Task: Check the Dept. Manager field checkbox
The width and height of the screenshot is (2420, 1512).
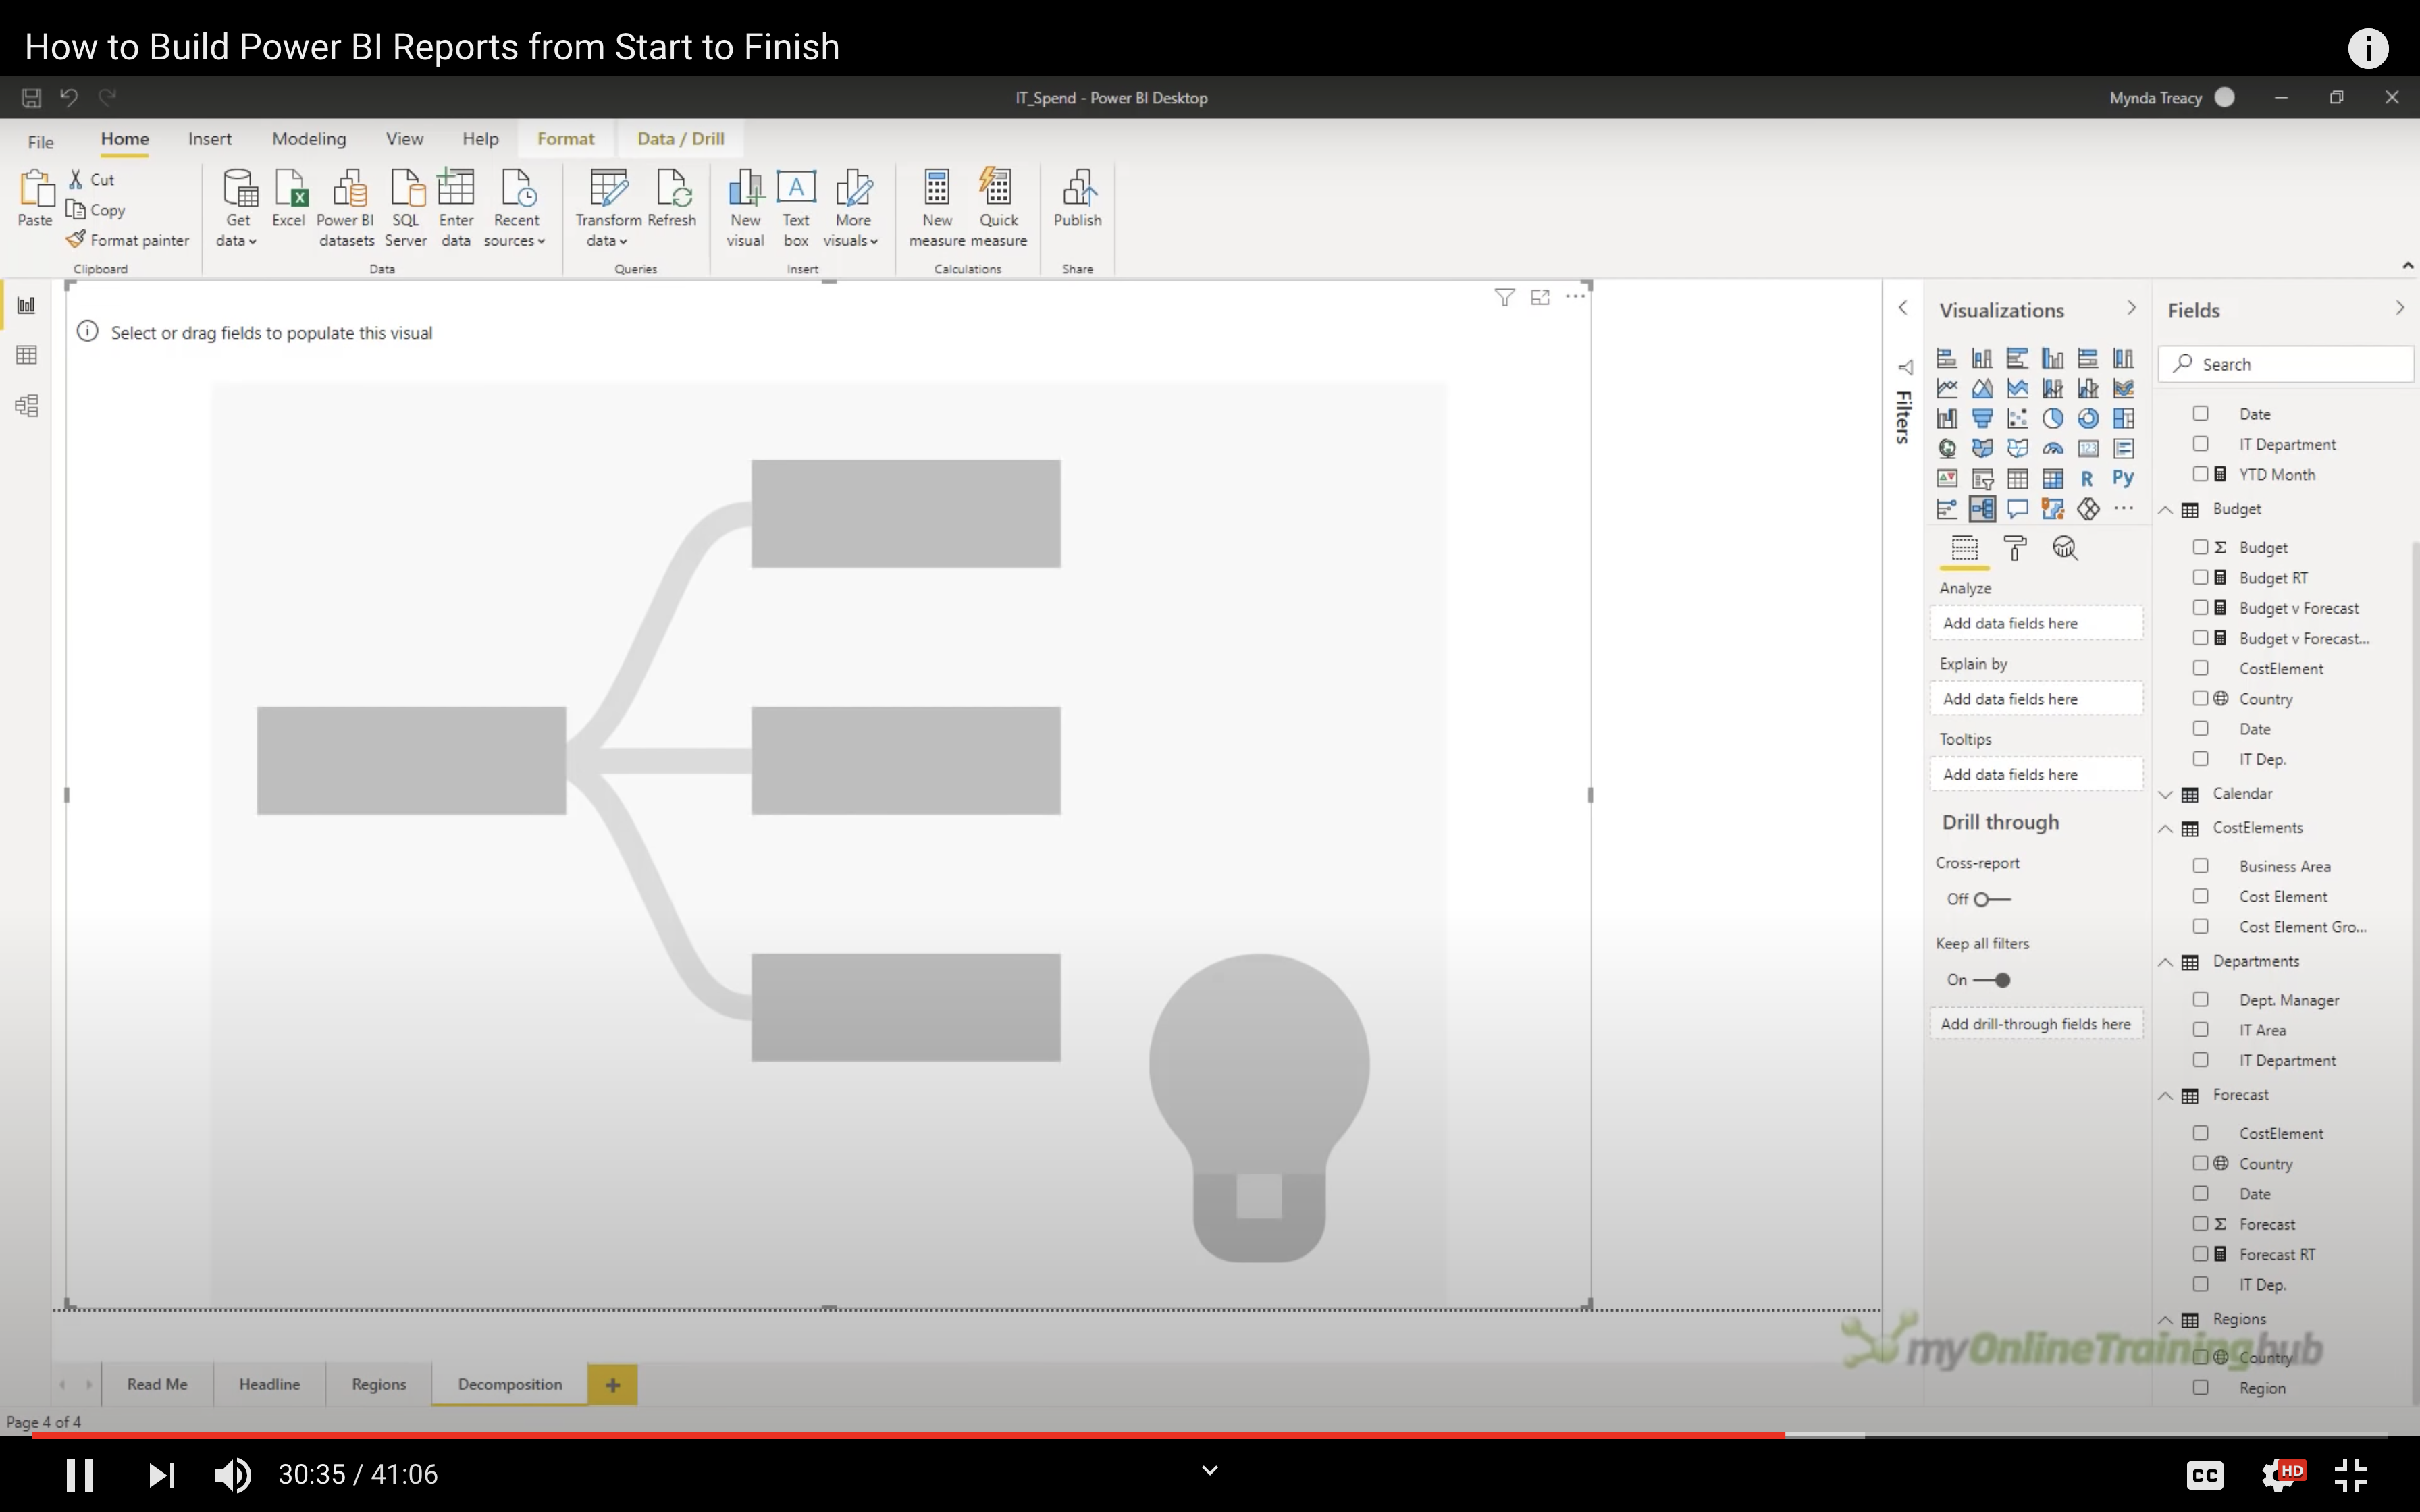Action: tap(2200, 999)
